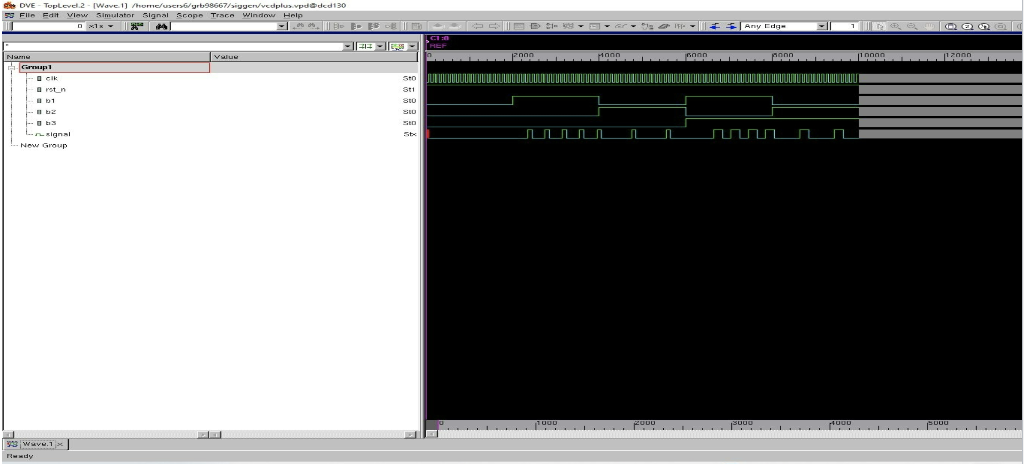
Task: Click the current time input field
Action: tap(47, 26)
